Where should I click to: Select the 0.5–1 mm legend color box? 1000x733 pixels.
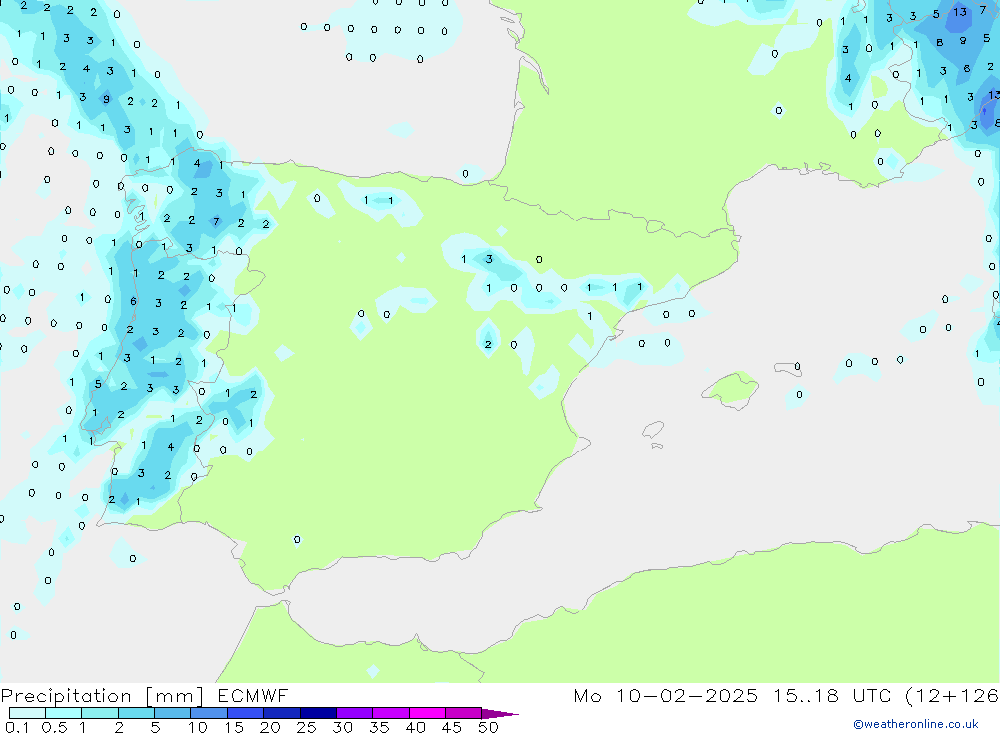point(64,713)
